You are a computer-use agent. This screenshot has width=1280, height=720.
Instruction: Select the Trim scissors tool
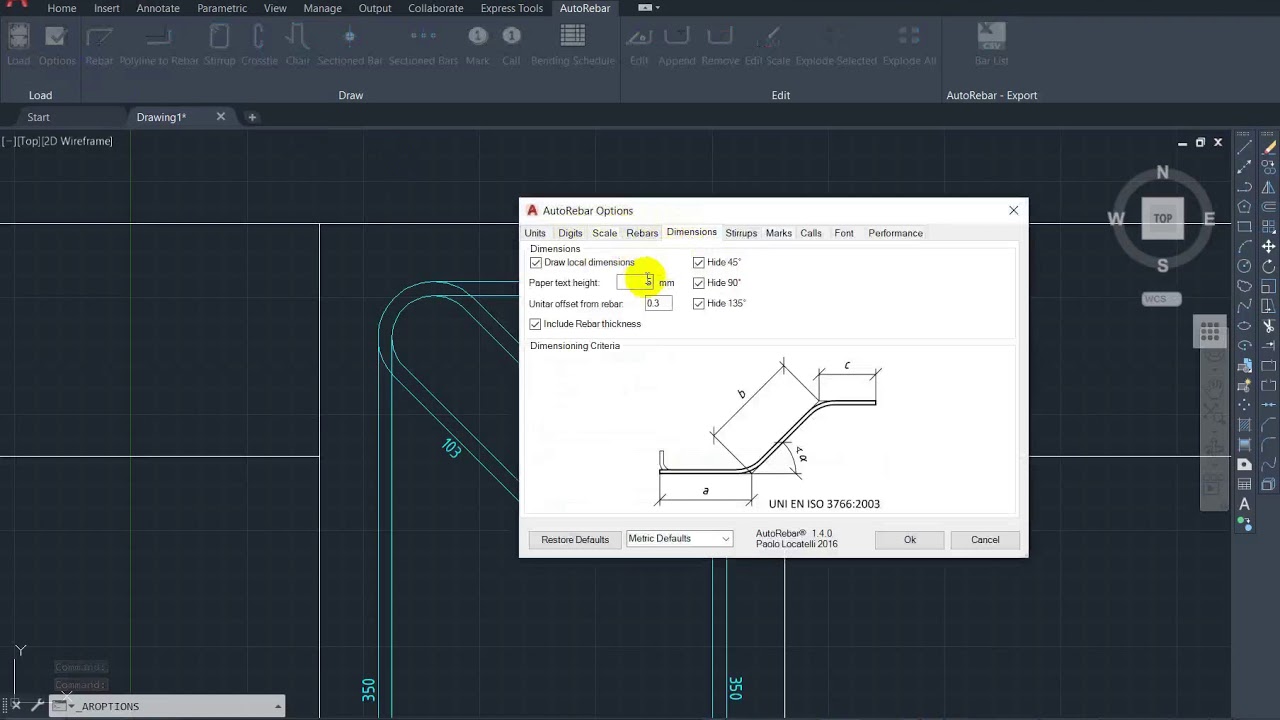[x=1269, y=326]
